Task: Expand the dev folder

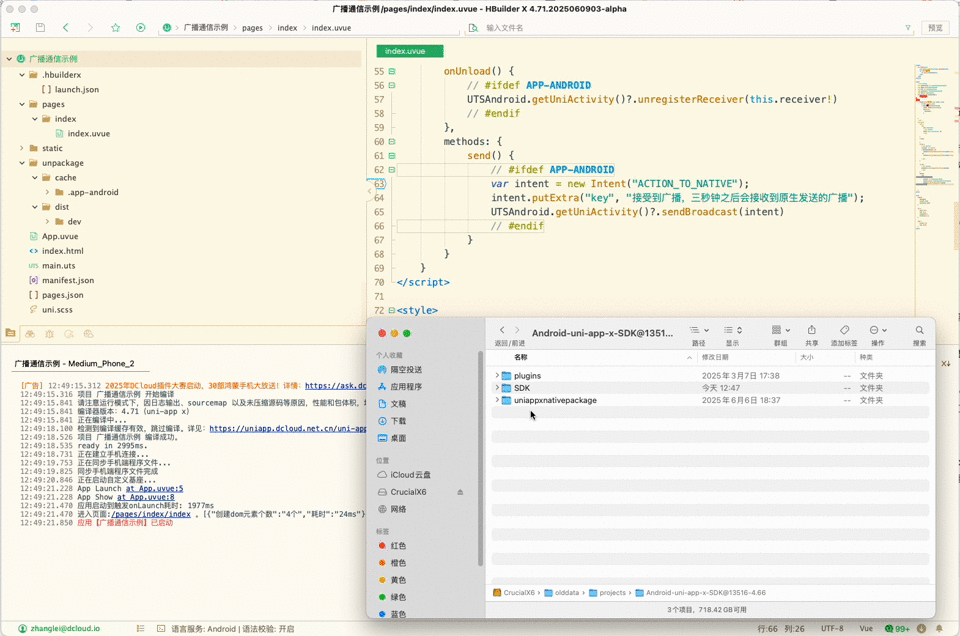Action: click(47, 222)
